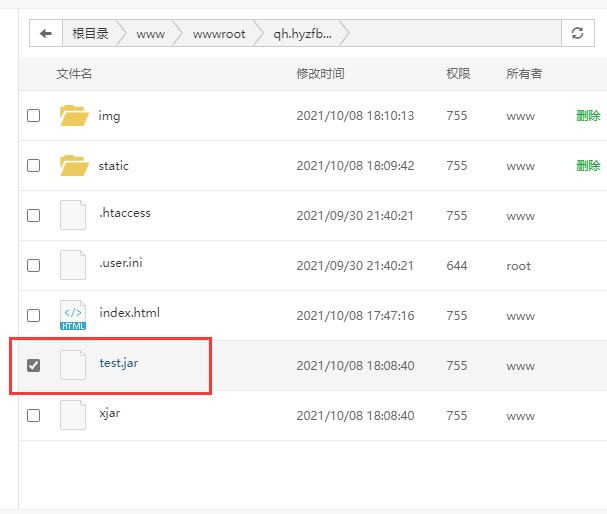Tick the xjar checkbox
This screenshot has width=607, height=514.
point(33,415)
